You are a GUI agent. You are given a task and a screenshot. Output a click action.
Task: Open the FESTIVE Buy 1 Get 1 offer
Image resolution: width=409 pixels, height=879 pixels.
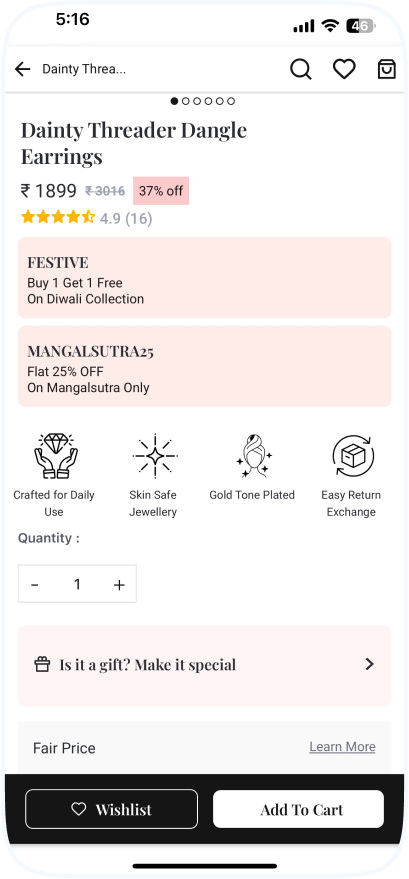[204, 277]
